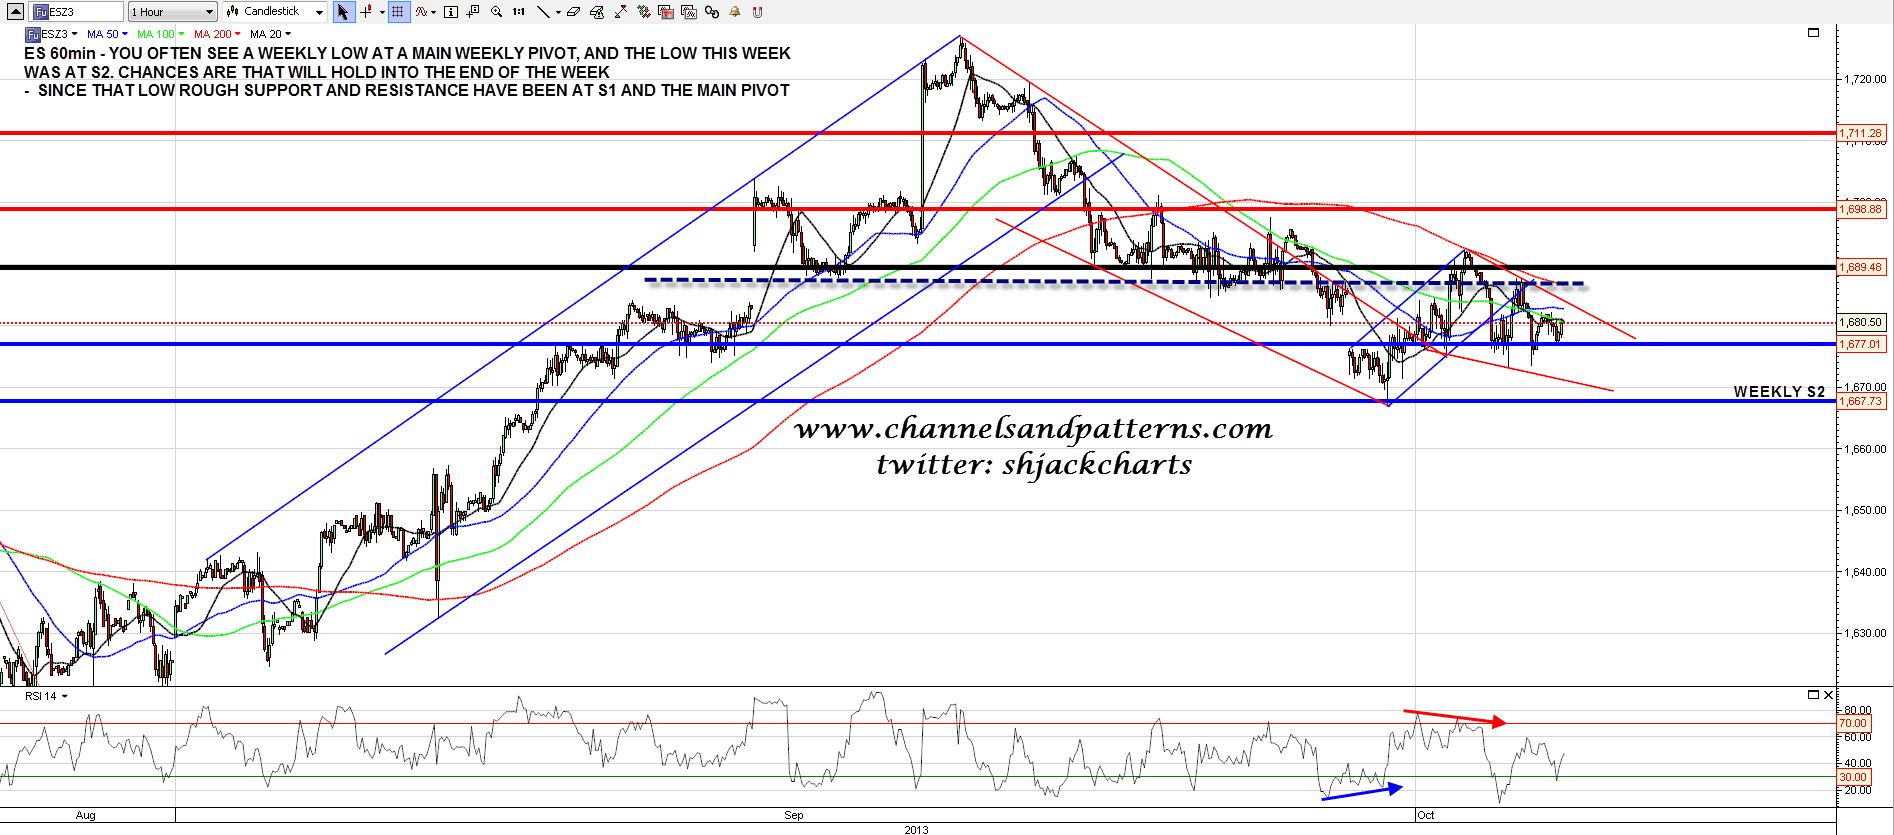Click the info box icon
The width and height of the screenshot is (1894, 835).
click(450, 12)
